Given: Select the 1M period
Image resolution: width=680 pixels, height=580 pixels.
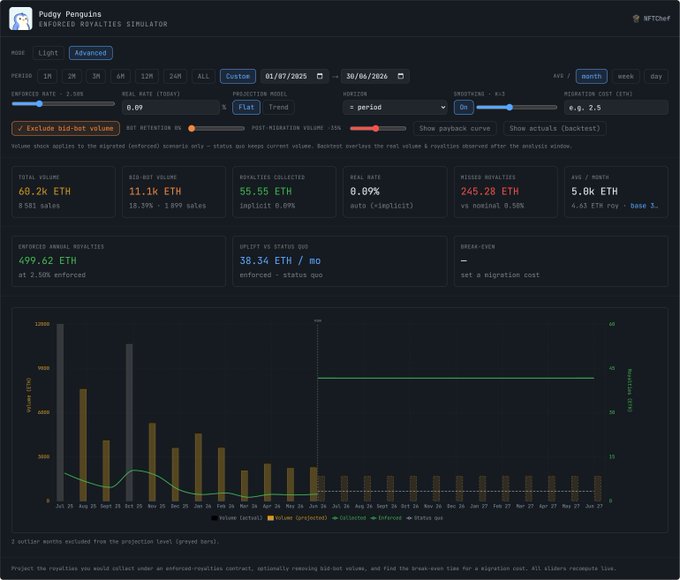Looking at the screenshot, I should click(x=47, y=76).
